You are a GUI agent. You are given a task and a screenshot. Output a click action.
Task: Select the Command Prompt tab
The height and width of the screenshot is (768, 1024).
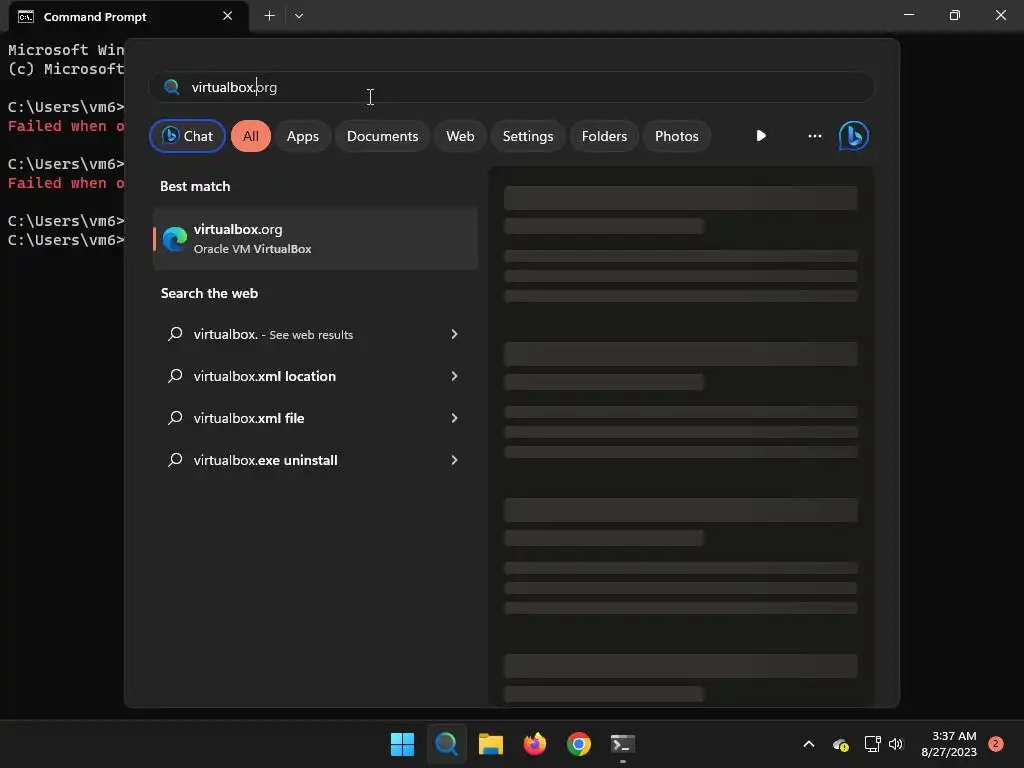[x=129, y=16]
